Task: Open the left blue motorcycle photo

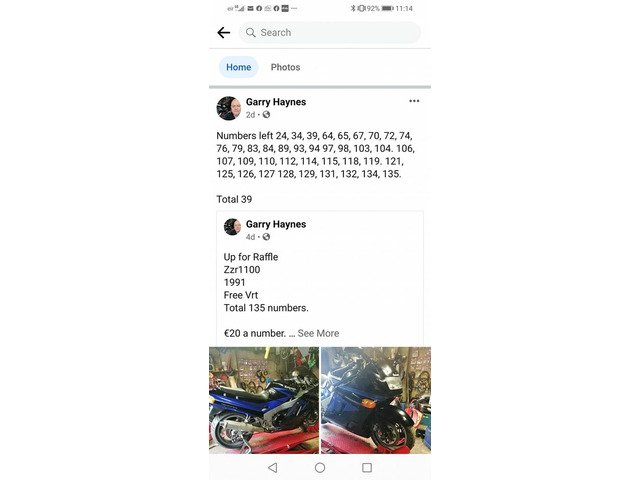Action: [264, 400]
